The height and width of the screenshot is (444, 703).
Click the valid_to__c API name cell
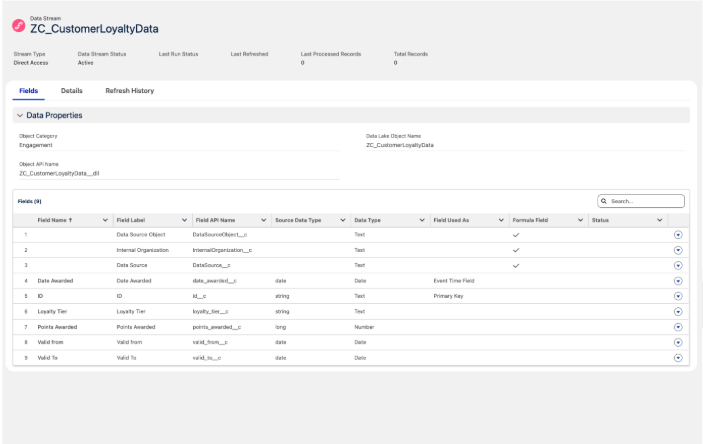(x=207, y=358)
